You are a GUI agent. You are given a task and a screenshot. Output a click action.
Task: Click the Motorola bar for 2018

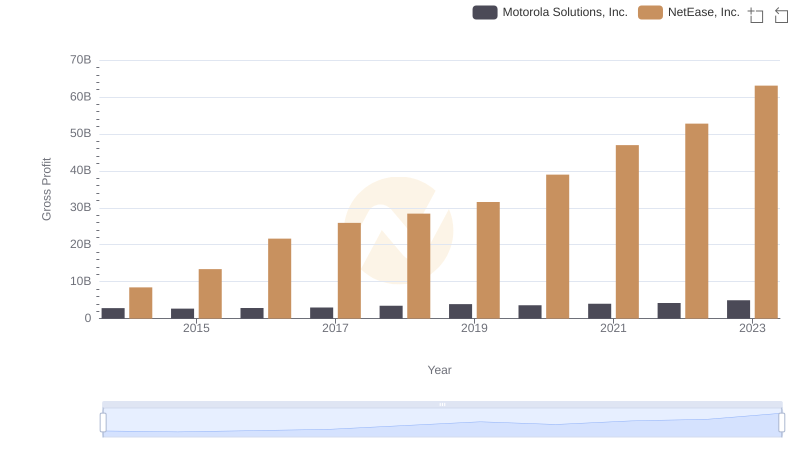(x=391, y=312)
